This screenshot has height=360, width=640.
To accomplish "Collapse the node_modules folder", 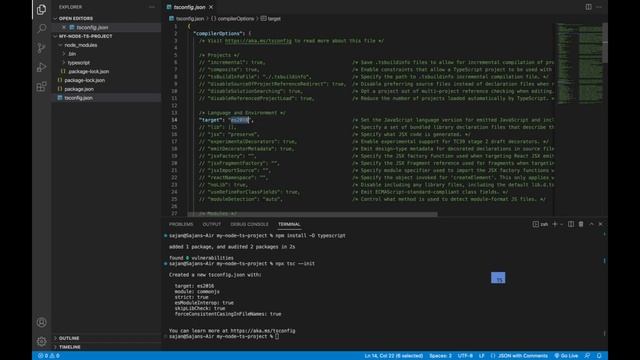I will (81, 45).
